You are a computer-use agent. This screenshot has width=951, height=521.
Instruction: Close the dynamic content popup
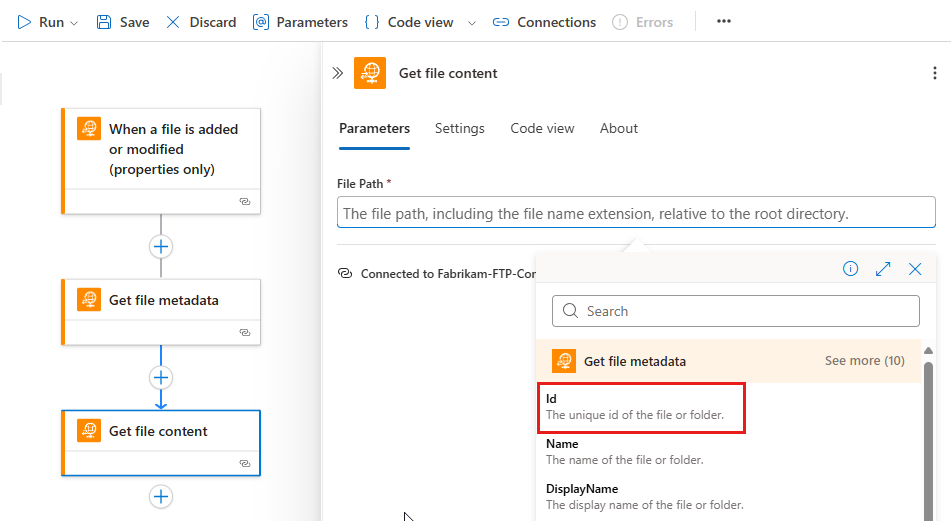coord(915,269)
